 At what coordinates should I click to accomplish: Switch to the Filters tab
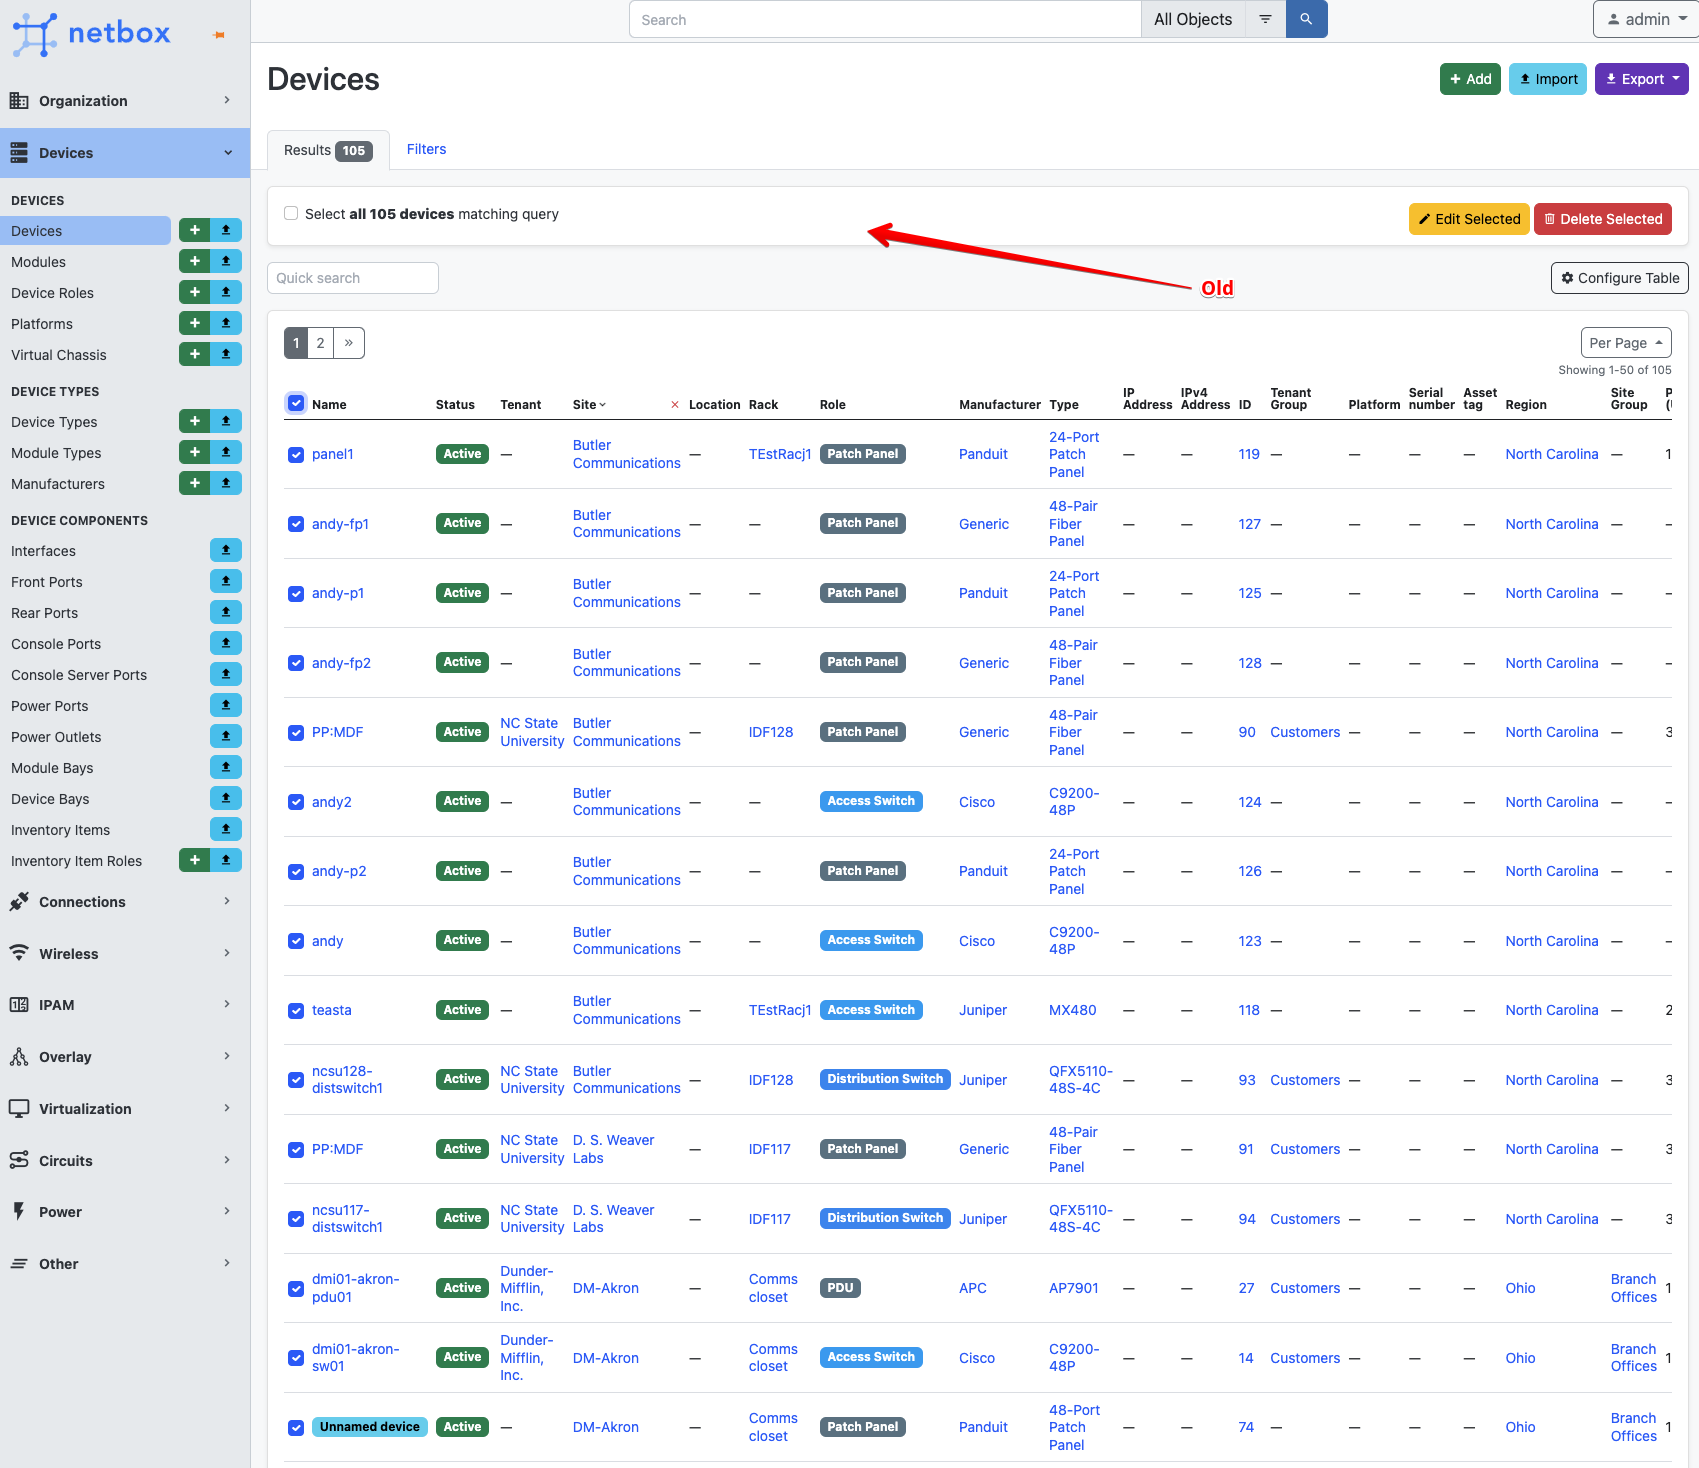(426, 149)
